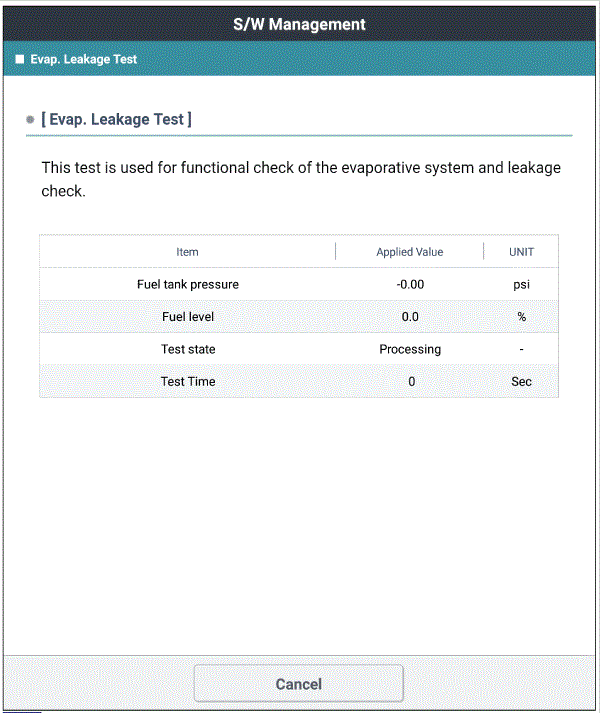Select the S/W Management title
Viewport: 600px width, 718px height.
(x=300, y=24)
